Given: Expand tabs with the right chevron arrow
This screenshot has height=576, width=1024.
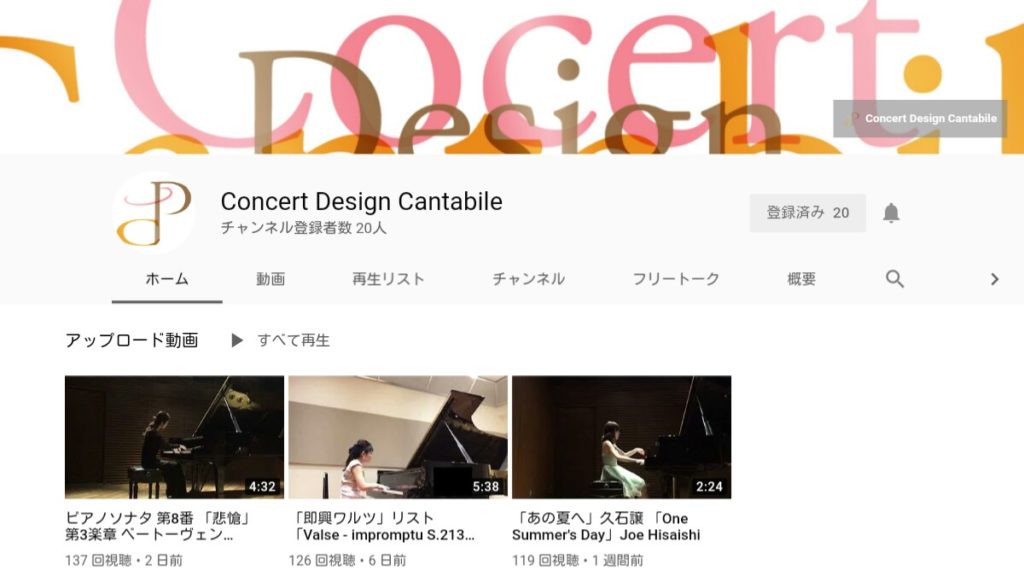Looking at the screenshot, I should pyautogui.click(x=995, y=279).
